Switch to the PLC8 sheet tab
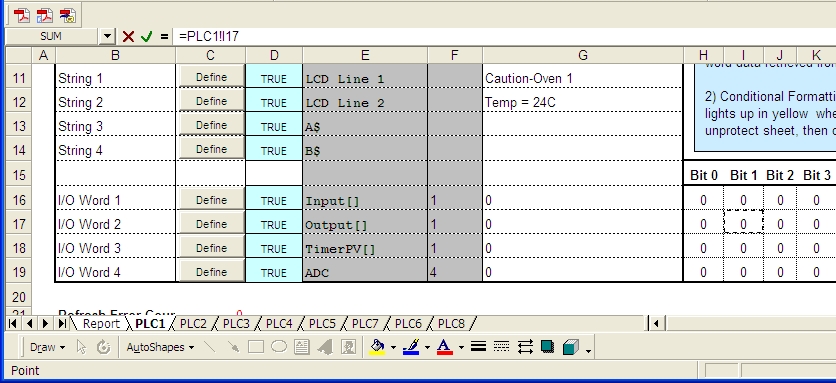This screenshot has width=836, height=383. 451,323
